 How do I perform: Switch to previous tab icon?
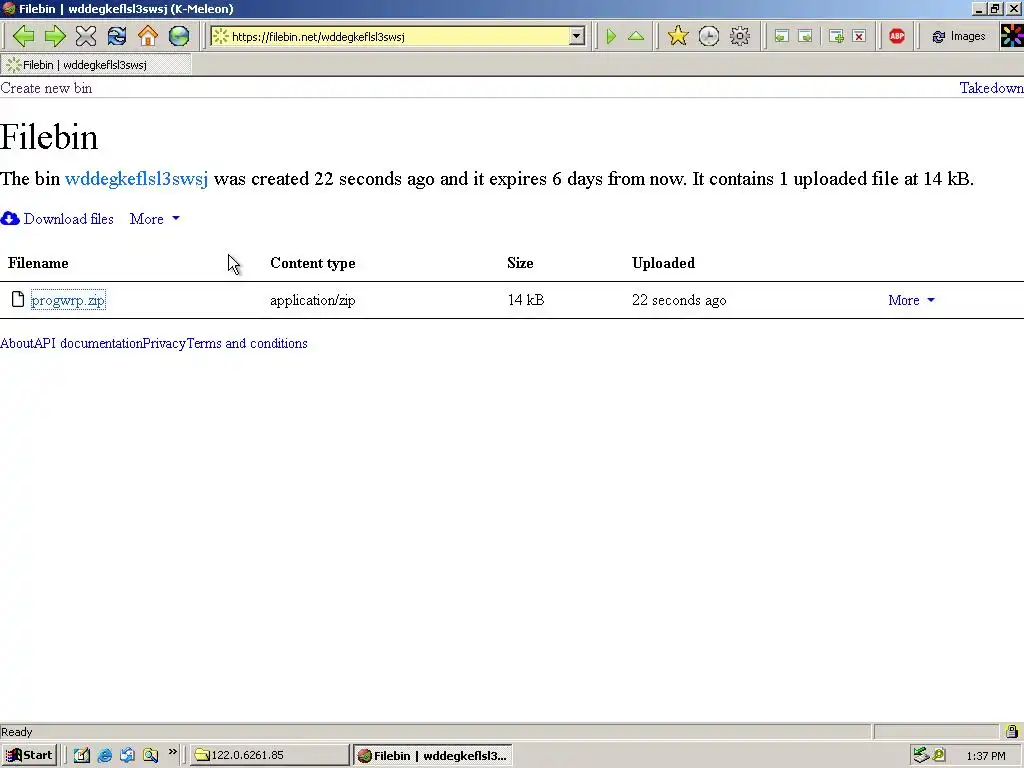(782, 36)
